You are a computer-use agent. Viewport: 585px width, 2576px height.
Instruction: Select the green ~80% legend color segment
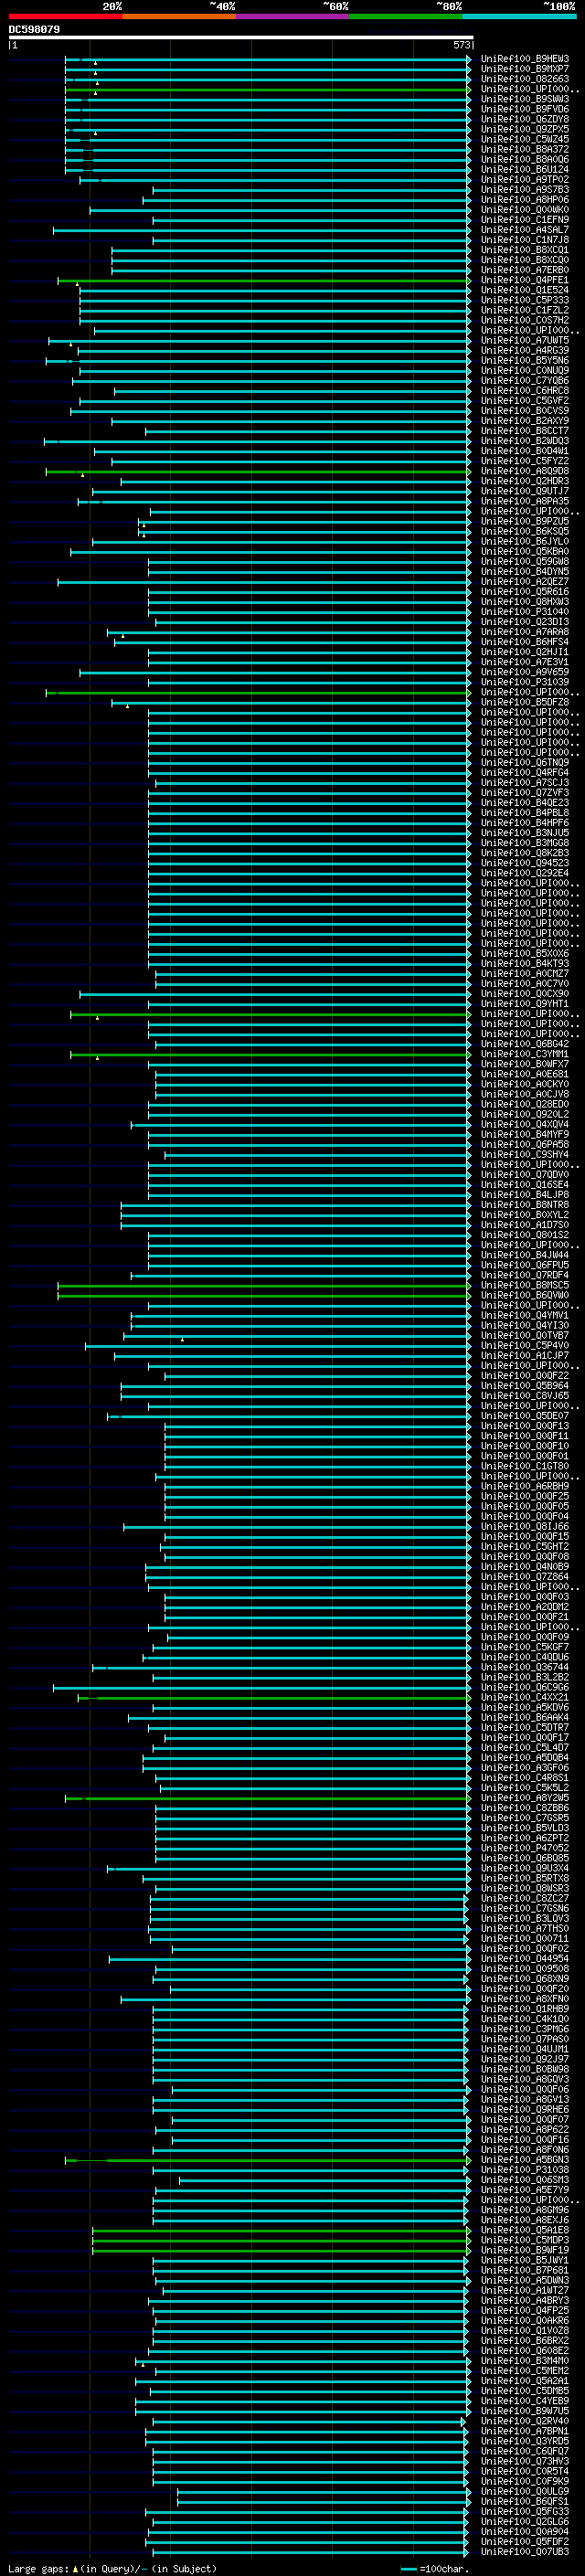click(x=406, y=16)
